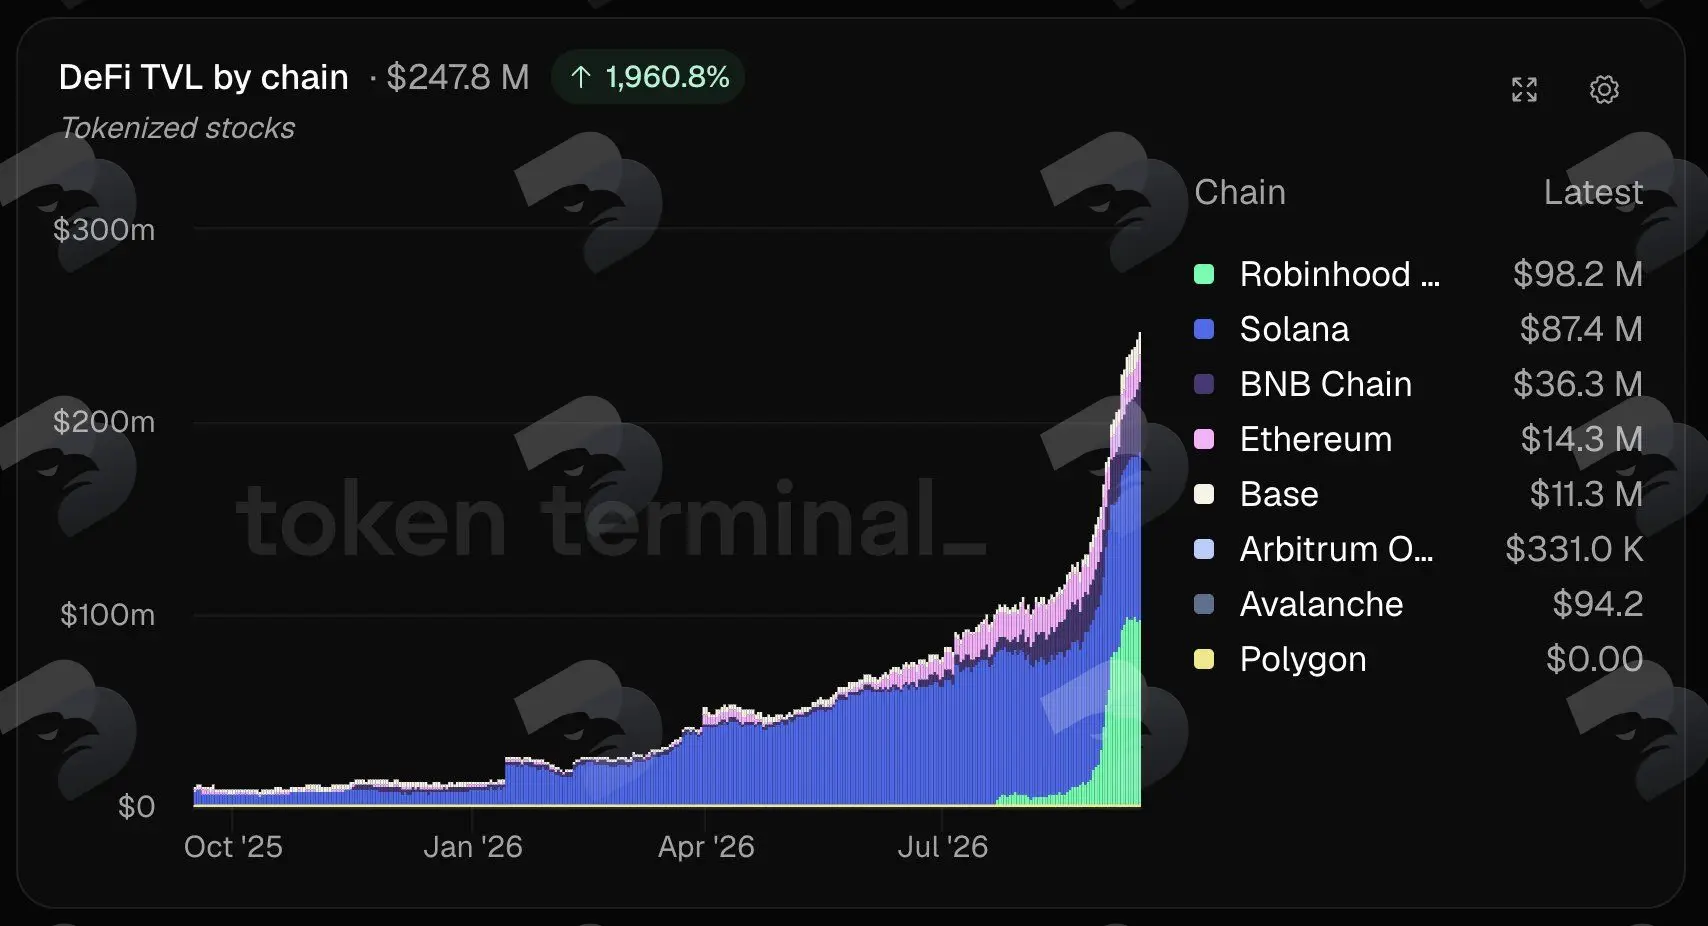Screen dimensions: 1708x926
Task: Toggle Avalanche gray legend swatch
Action: [x=1204, y=604]
